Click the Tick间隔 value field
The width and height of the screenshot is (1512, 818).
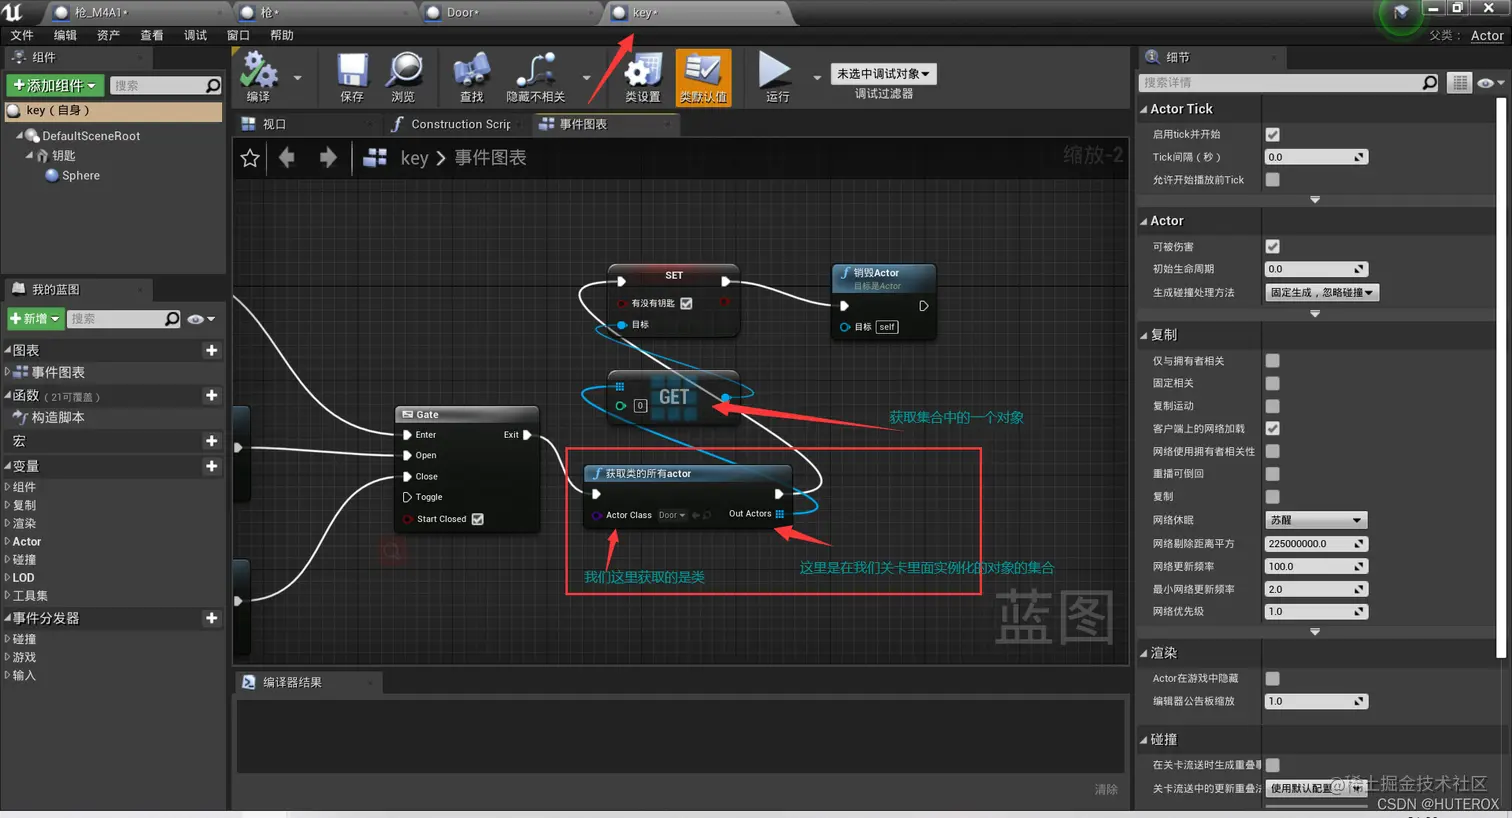[x=1315, y=157]
